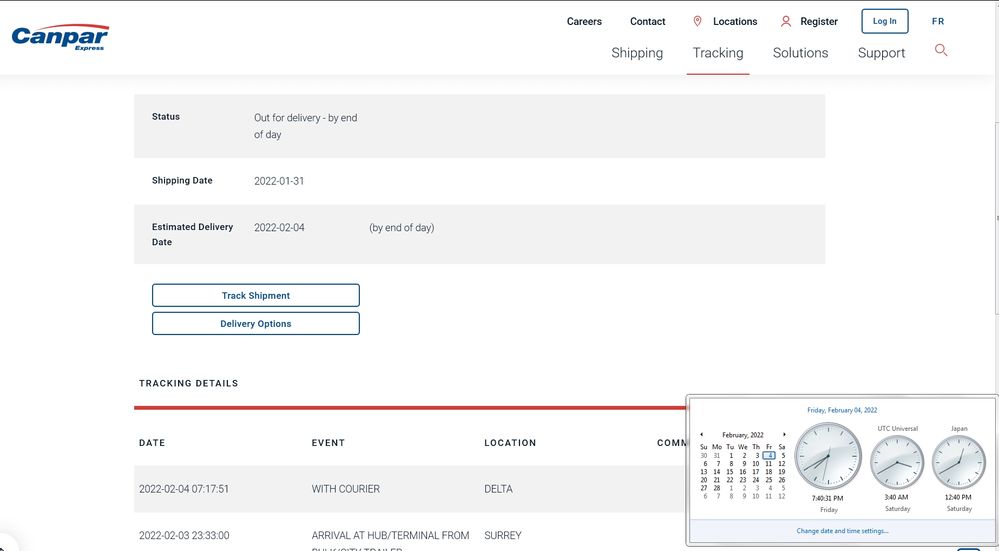Open the Tracking menu
Image resolution: width=999 pixels, height=551 pixels.
(718, 53)
